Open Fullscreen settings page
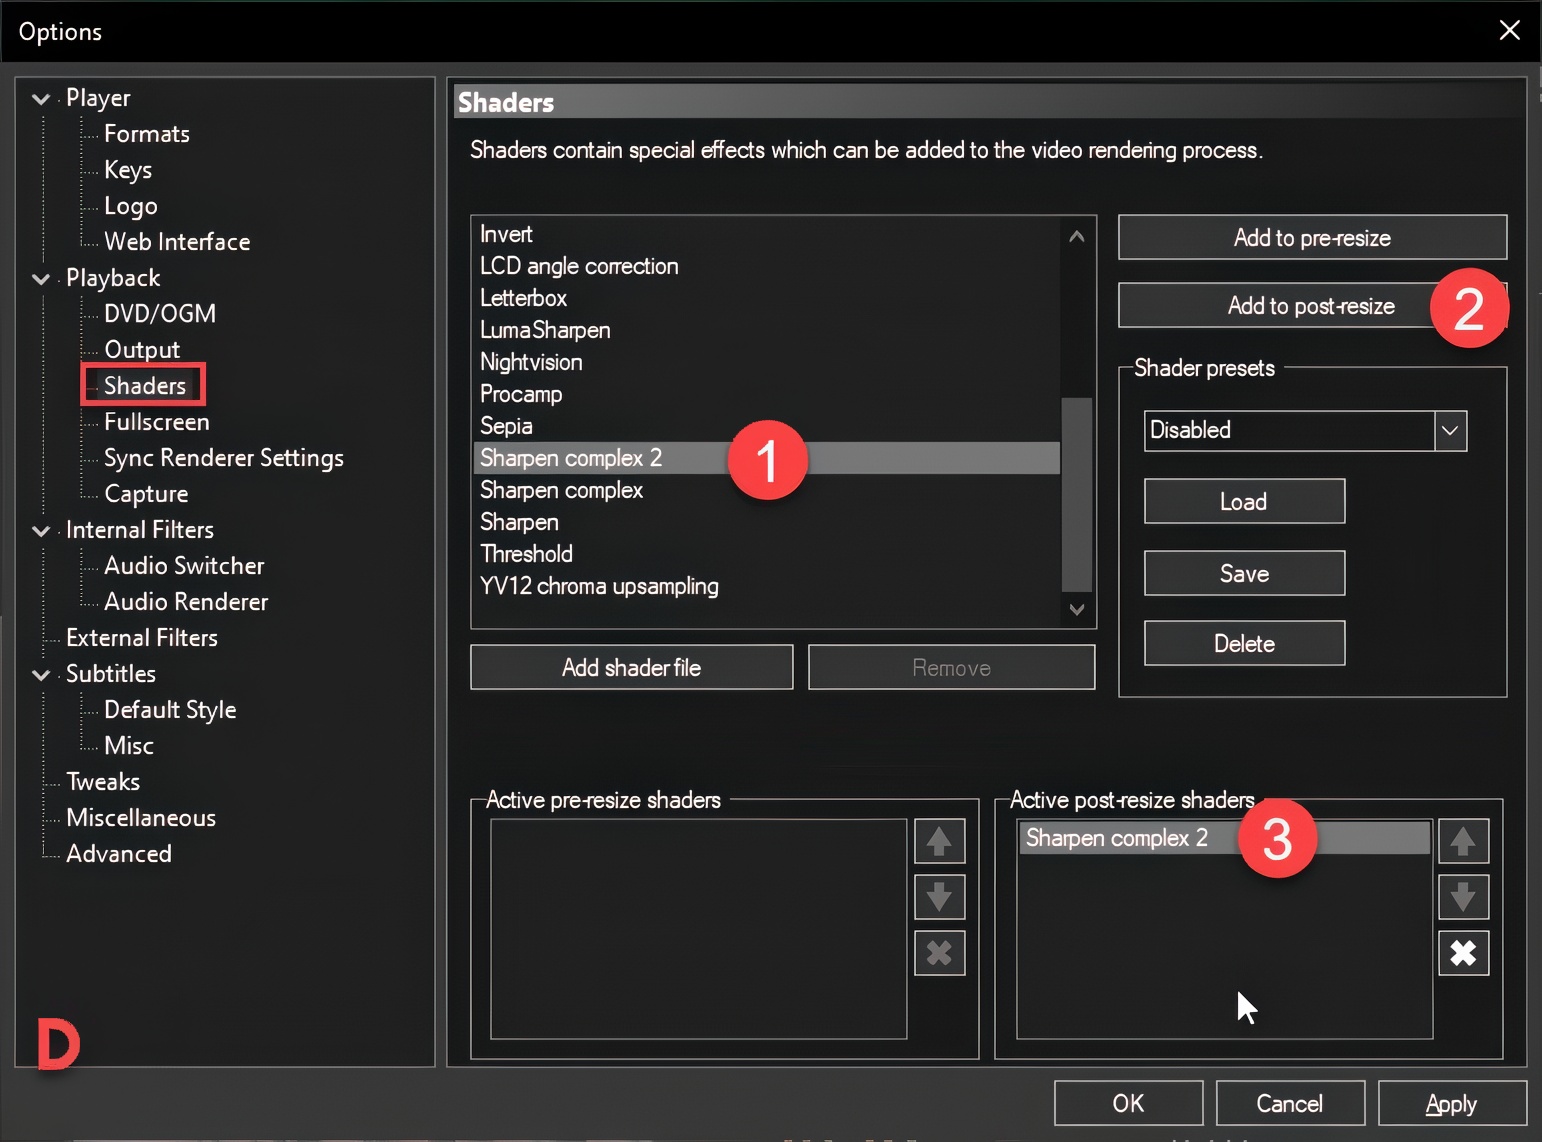Screen dimensions: 1542x1142 click(157, 422)
